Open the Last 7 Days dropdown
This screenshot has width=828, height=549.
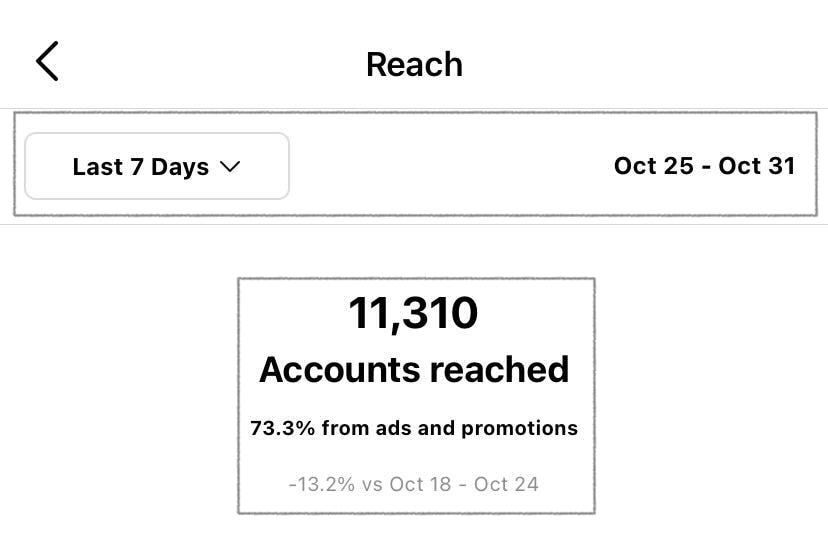(x=157, y=166)
